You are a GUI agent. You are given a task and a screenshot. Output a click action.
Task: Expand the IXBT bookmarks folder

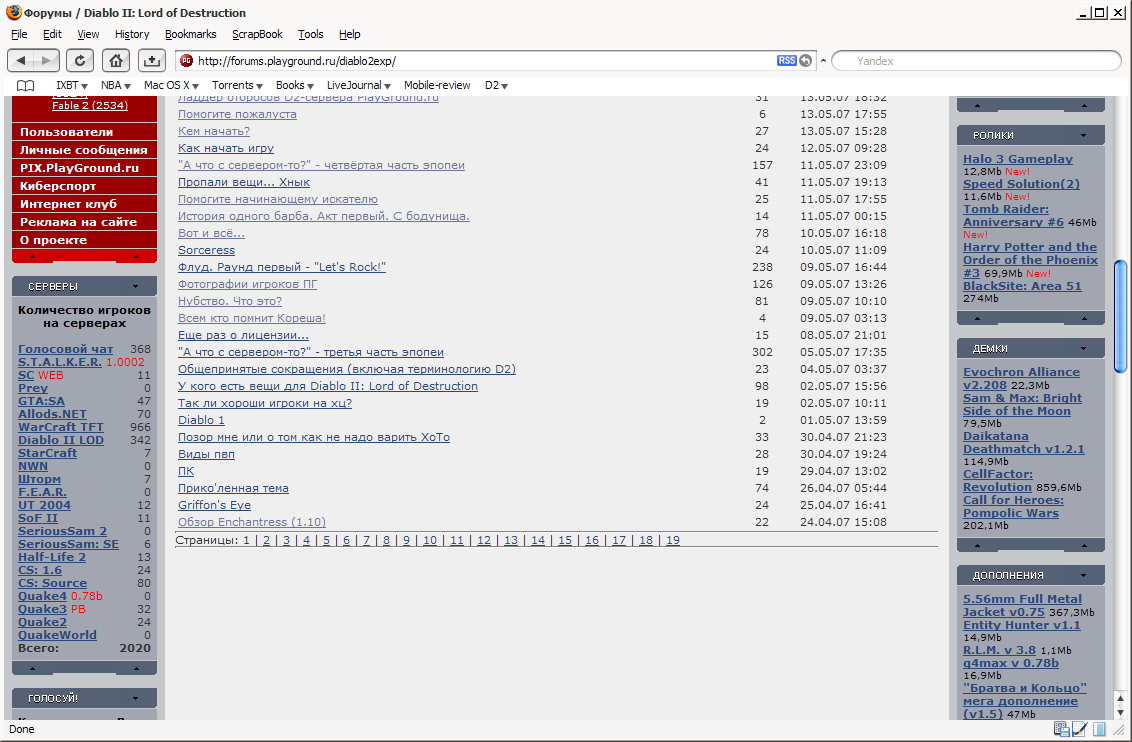tap(71, 85)
